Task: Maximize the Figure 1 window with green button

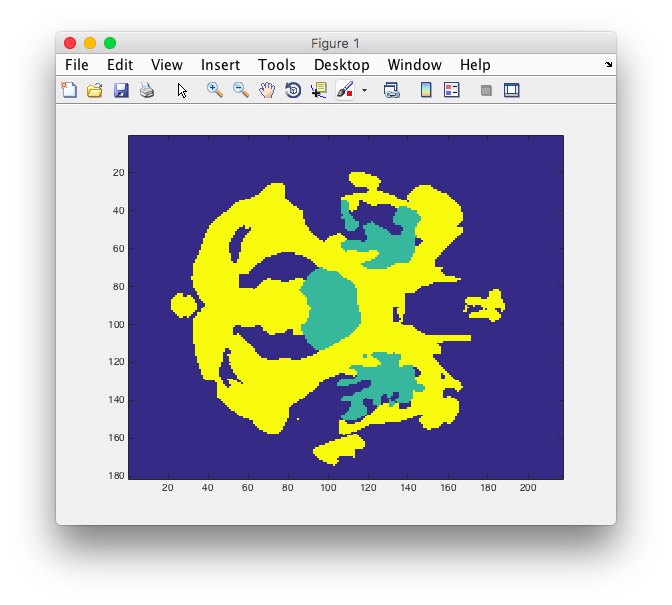Action: tap(110, 43)
